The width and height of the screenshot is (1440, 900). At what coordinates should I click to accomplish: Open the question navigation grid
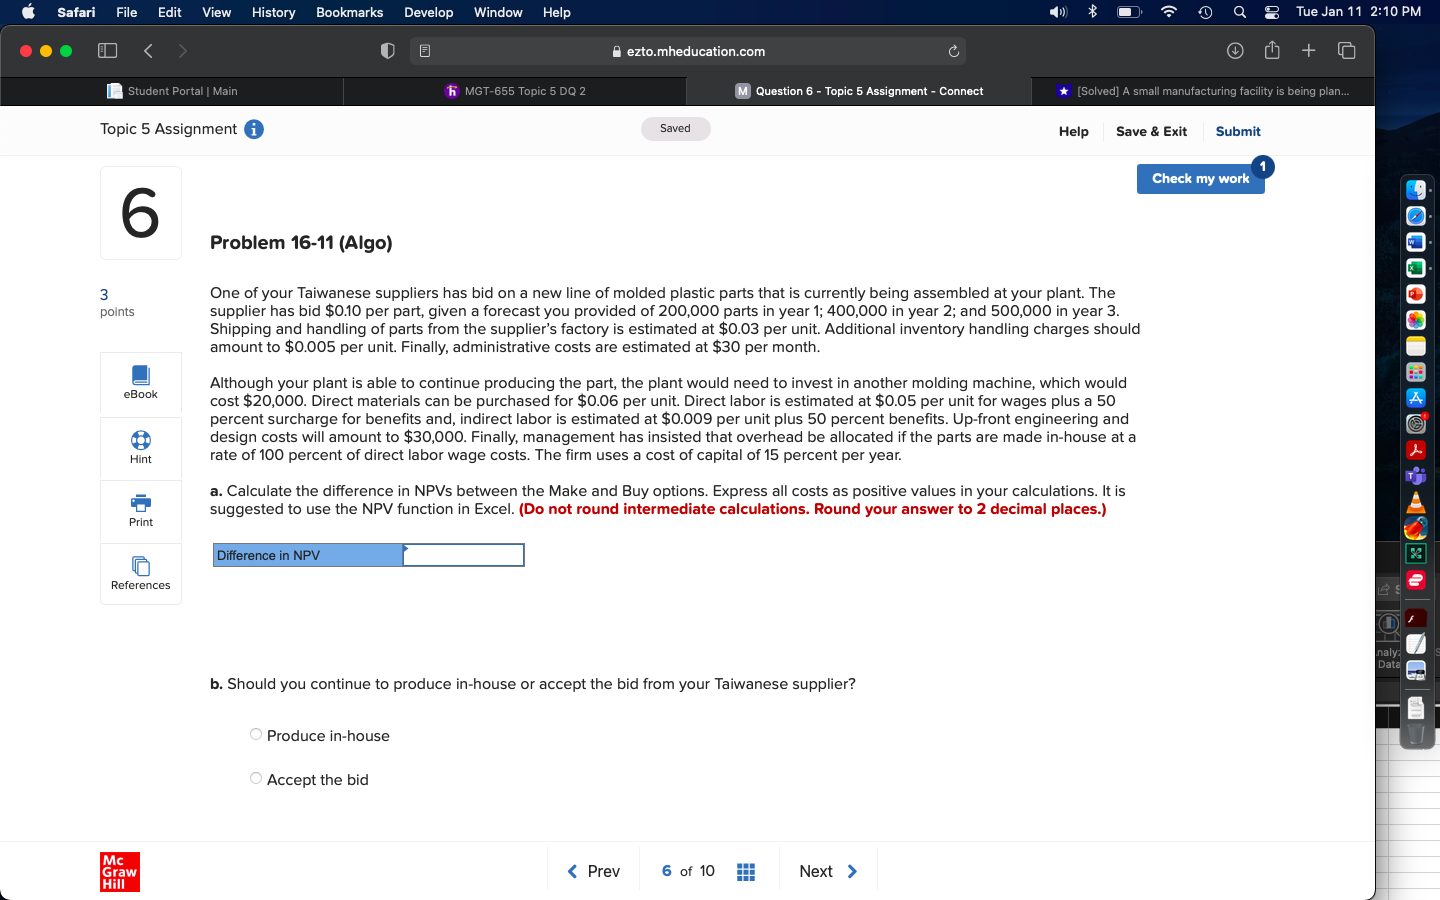point(745,871)
